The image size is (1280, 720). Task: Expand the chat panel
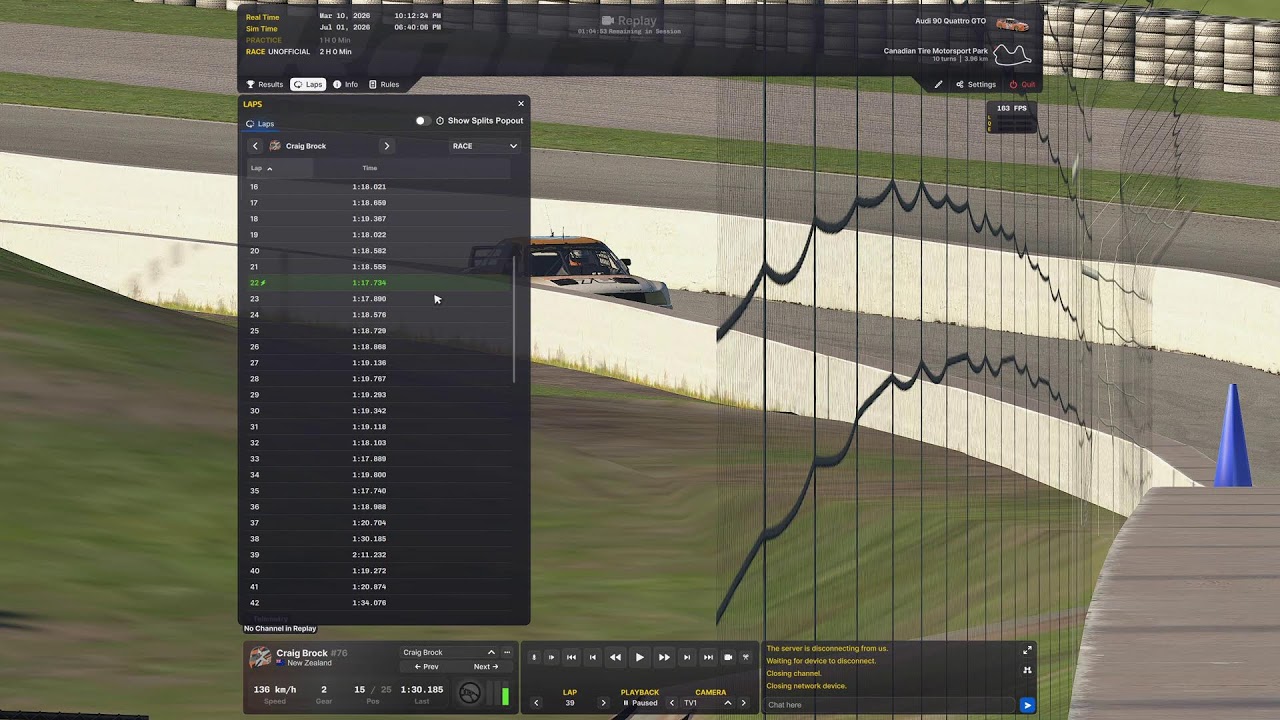pyautogui.click(x=1027, y=650)
